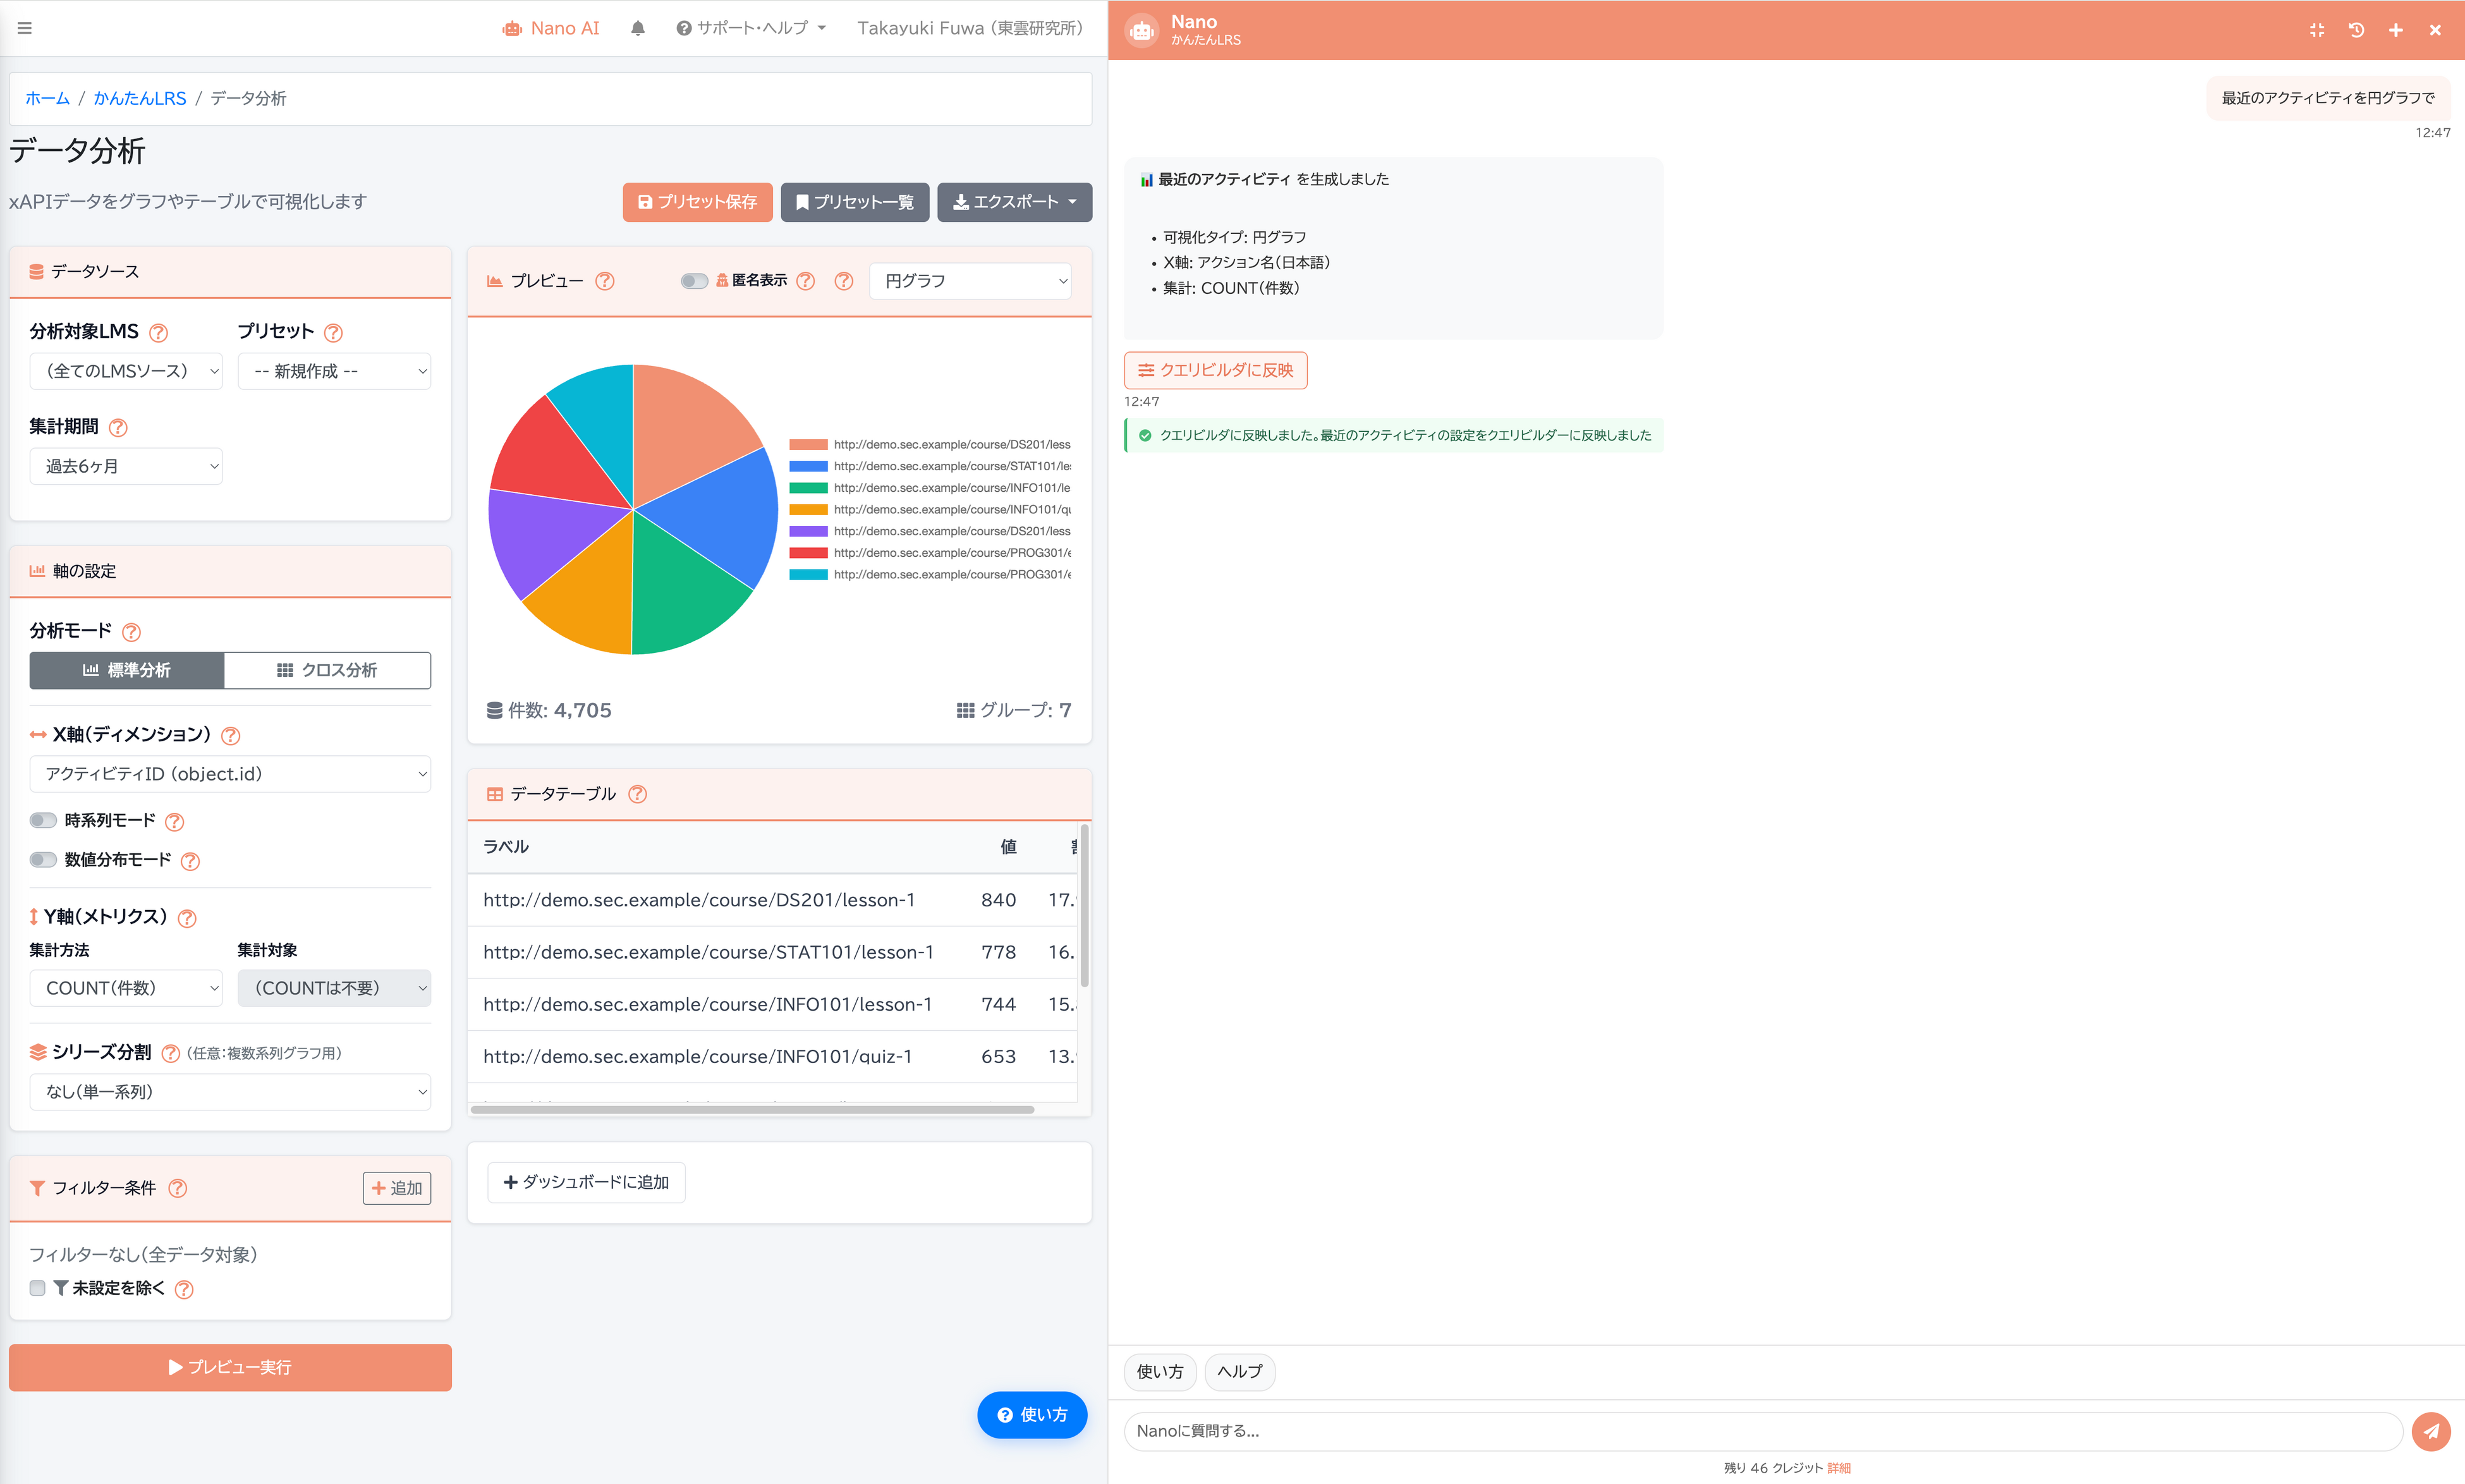
Task: Open サポート・ヘルプ menu
Action: click(x=751, y=28)
